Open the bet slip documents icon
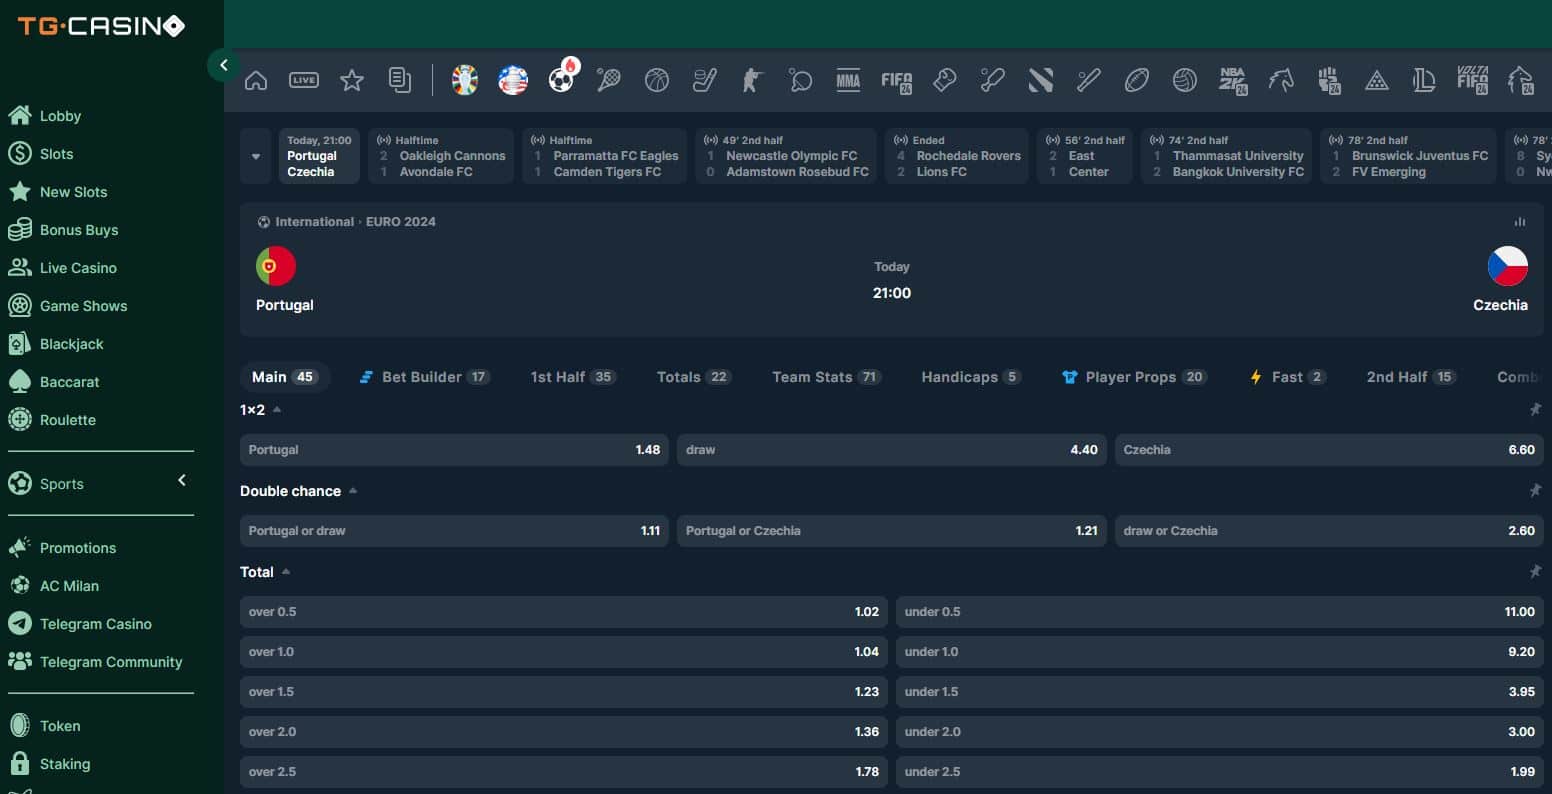The height and width of the screenshot is (794, 1552). [x=400, y=81]
